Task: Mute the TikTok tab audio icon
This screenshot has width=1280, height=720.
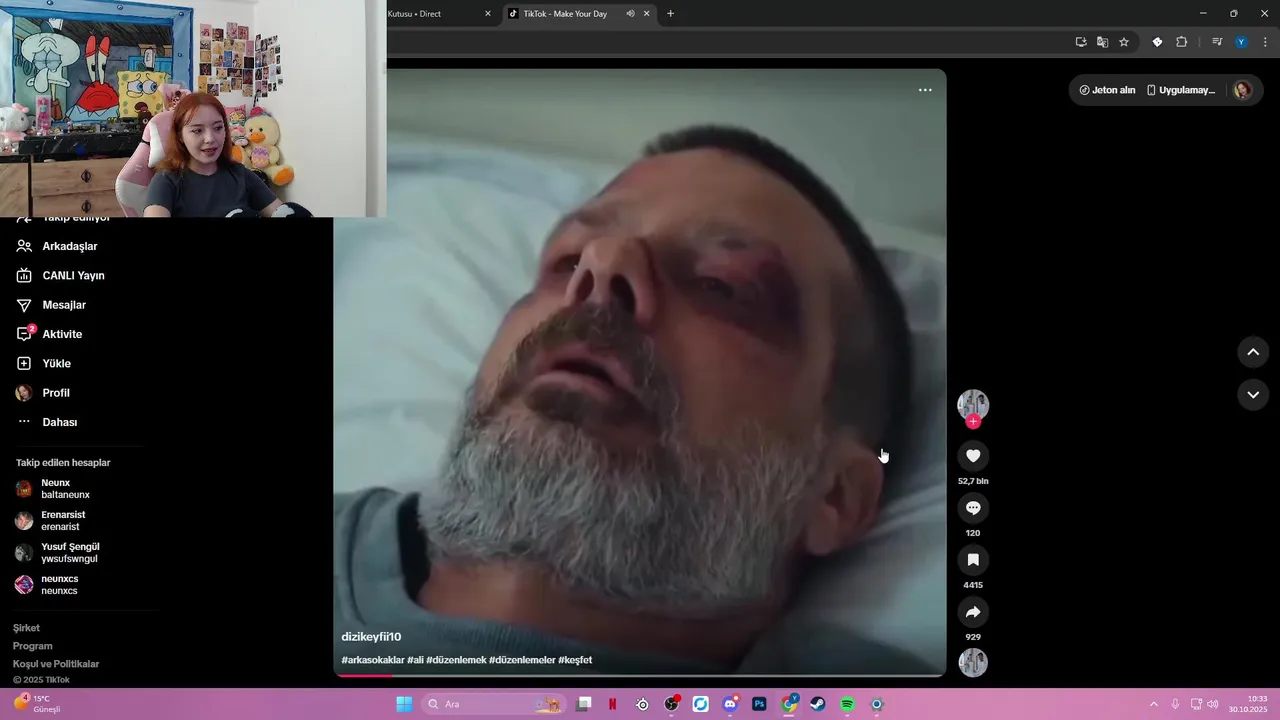Action: click(630, 14)
